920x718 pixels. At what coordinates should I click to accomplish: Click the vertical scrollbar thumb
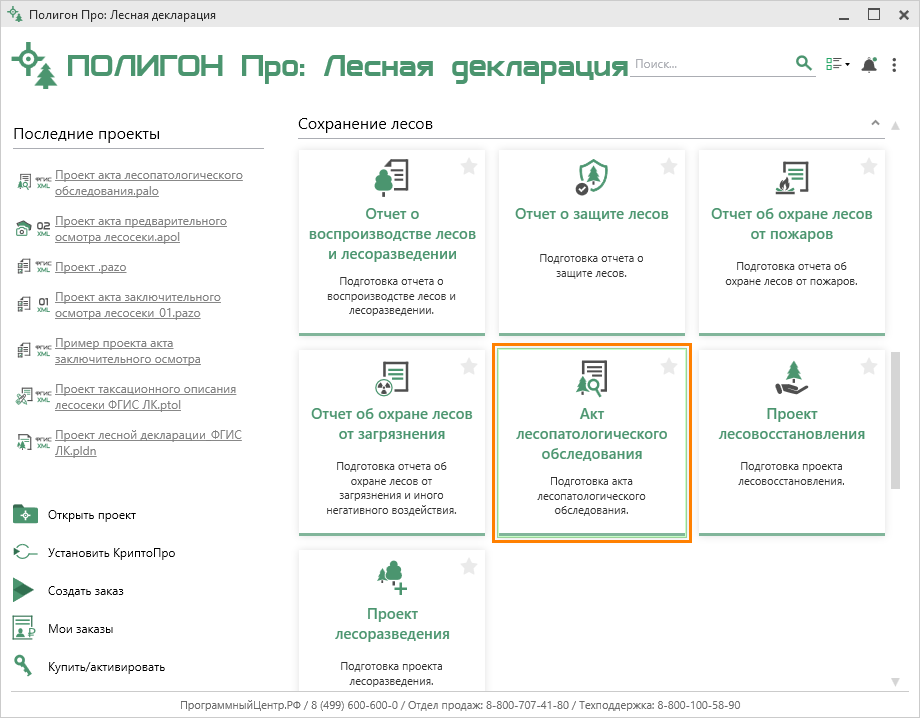[895, 420]
